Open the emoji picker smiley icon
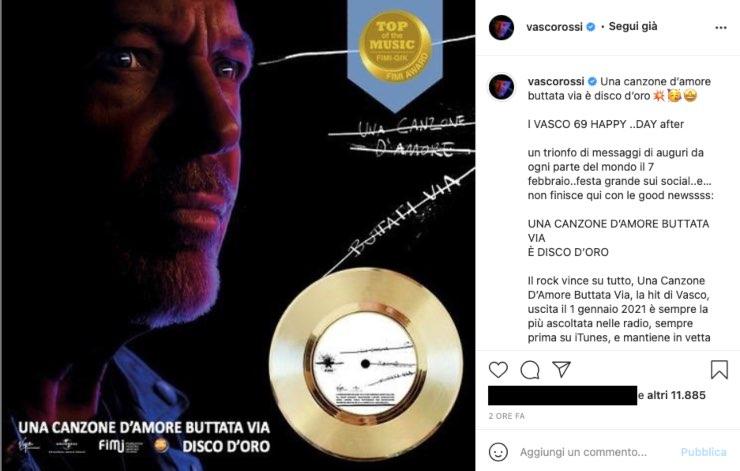 tap(498, 452)
